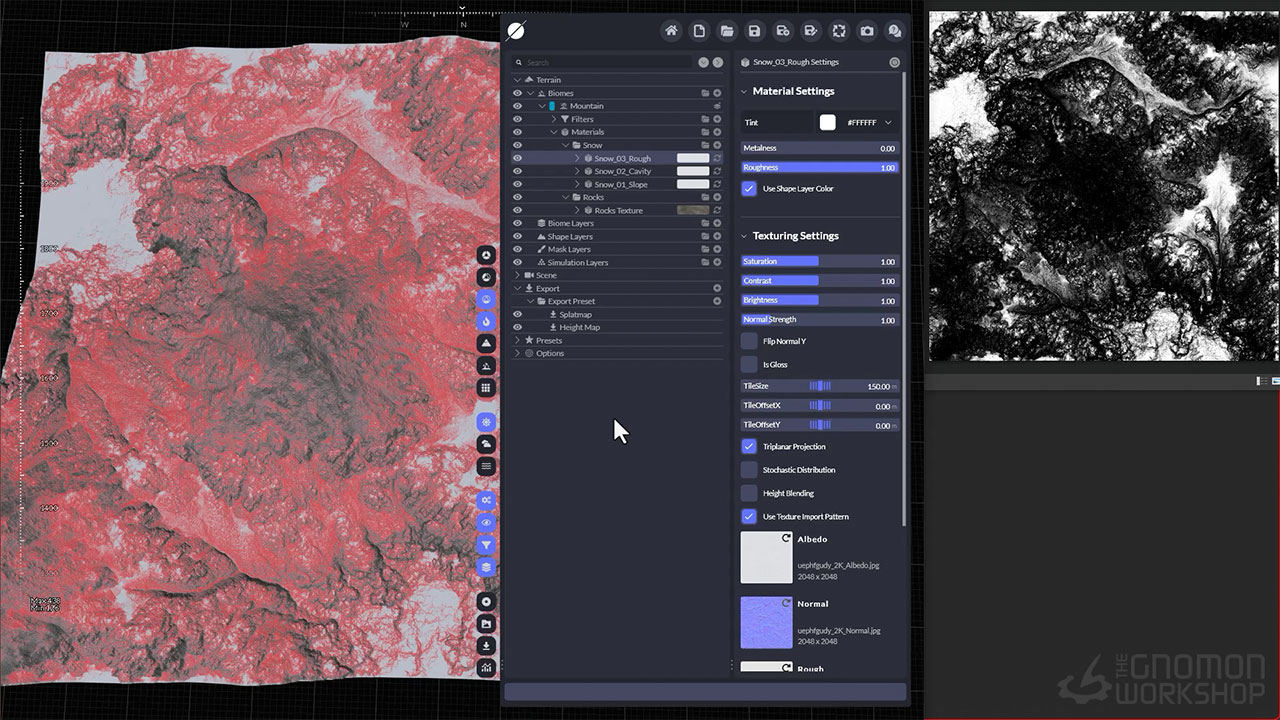This screenshot has height=720, width=1280.
Task: Click the grid icon in viewport sidebar
Action: [x=486, y=388]
